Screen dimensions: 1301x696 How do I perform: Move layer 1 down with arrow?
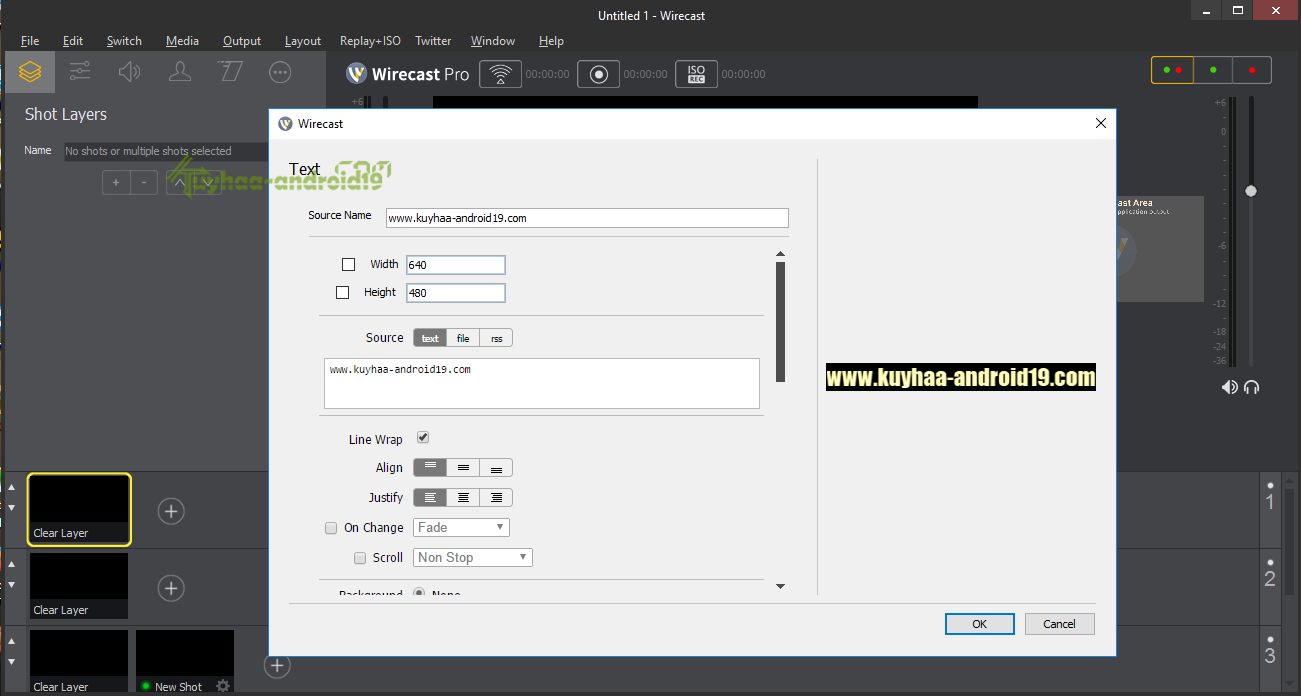[12, 507]
